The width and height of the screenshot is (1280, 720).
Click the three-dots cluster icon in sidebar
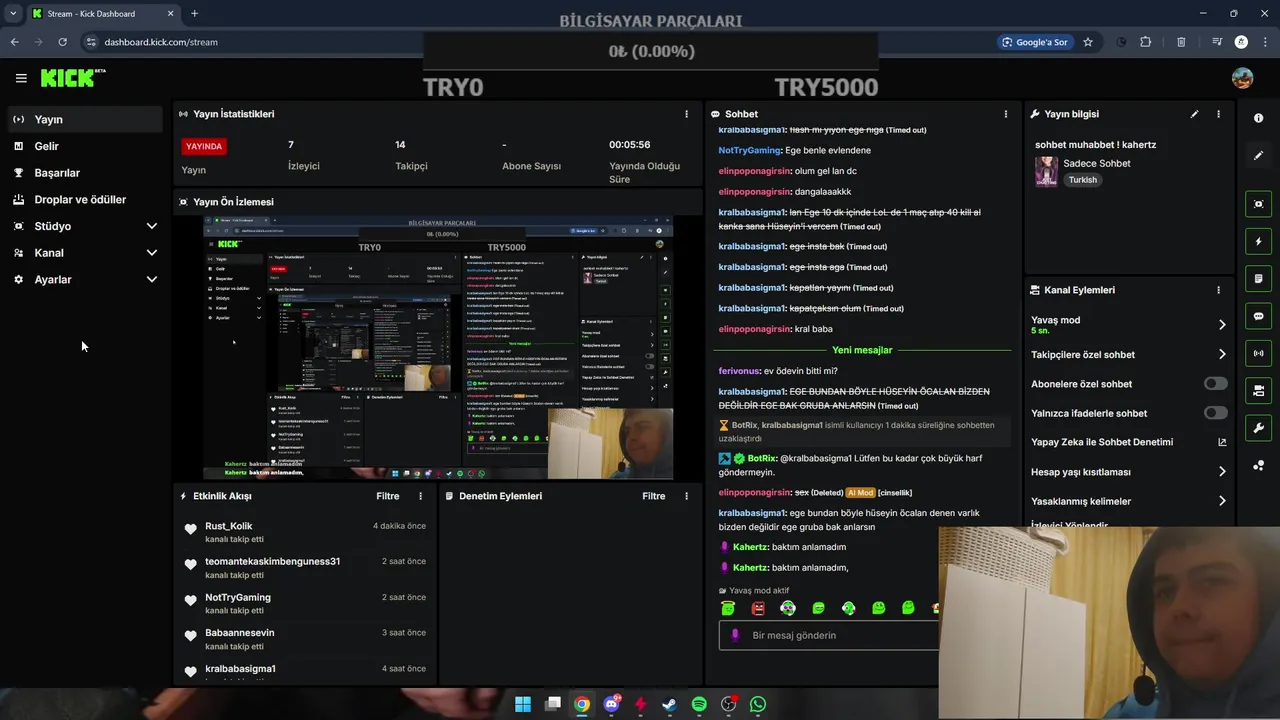[1258, 465]
